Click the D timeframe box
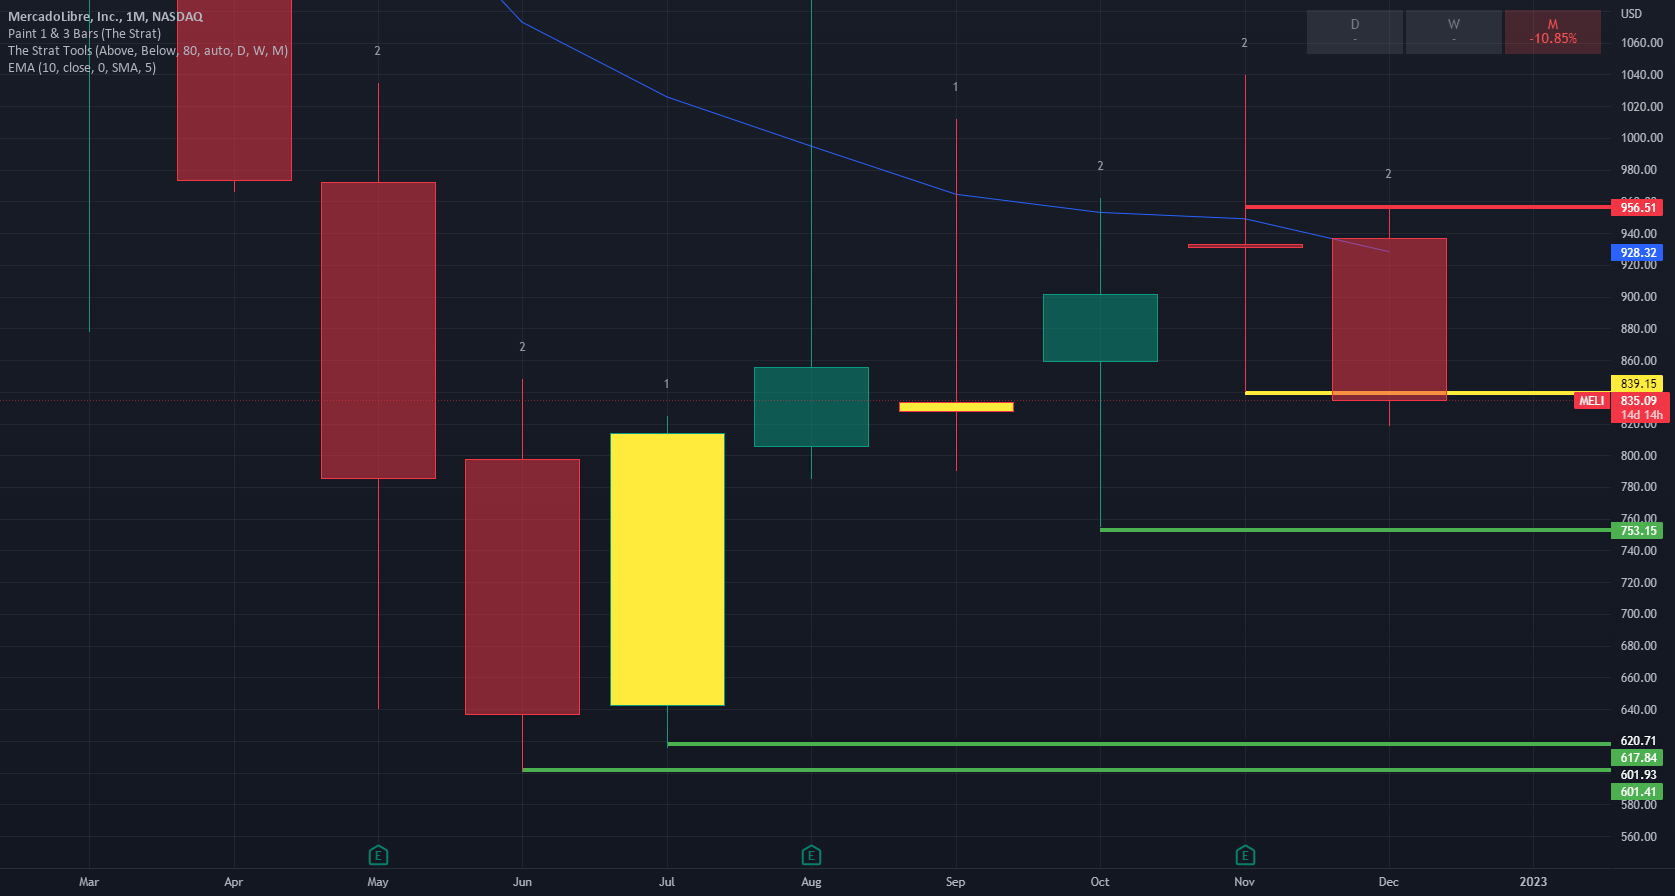The image size is (1675, 896). click(x=1355, y=32)
